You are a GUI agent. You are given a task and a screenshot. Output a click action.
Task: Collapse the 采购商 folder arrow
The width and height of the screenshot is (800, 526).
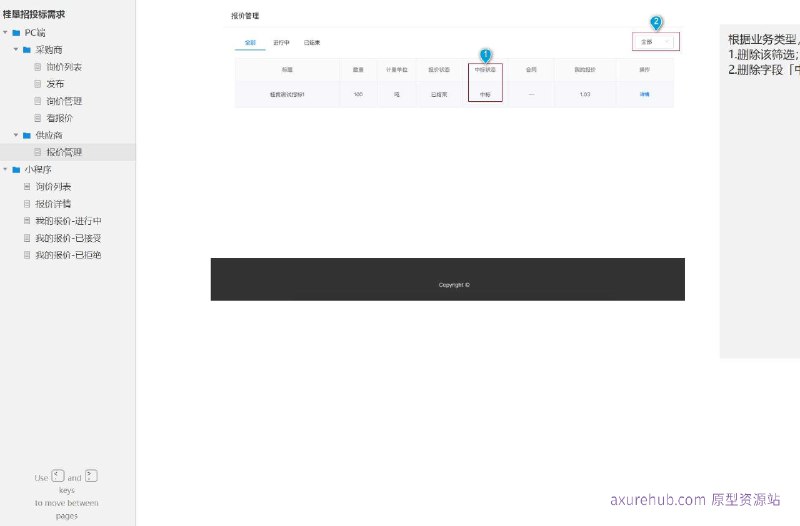[x=16, y=49]
